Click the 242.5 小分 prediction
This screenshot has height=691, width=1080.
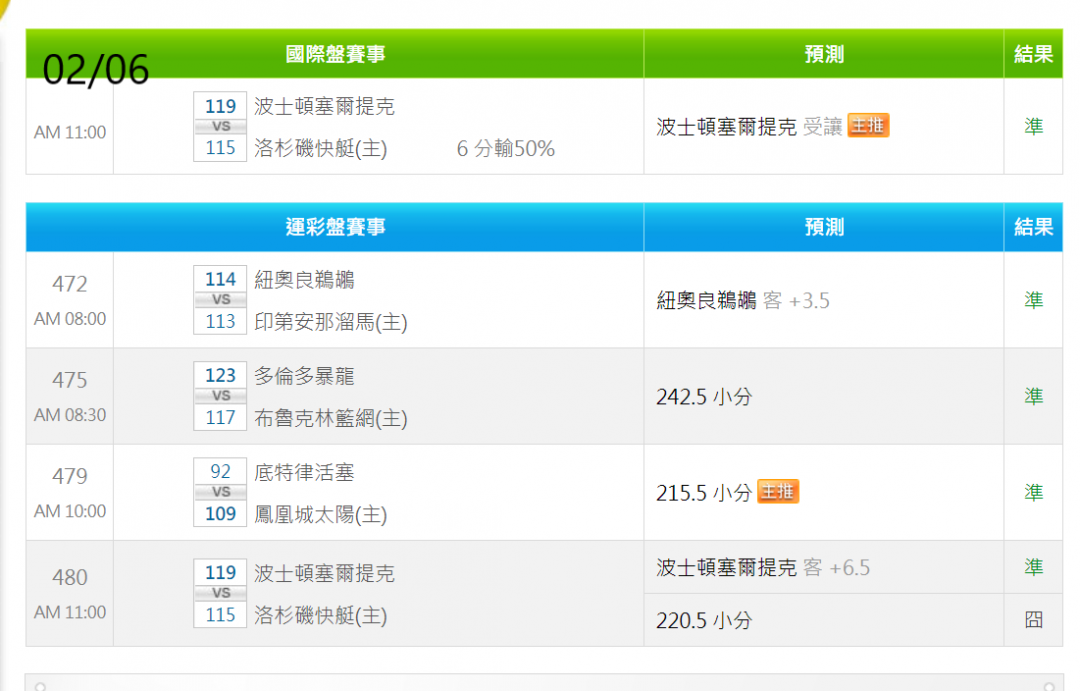[x=704, y=397]
